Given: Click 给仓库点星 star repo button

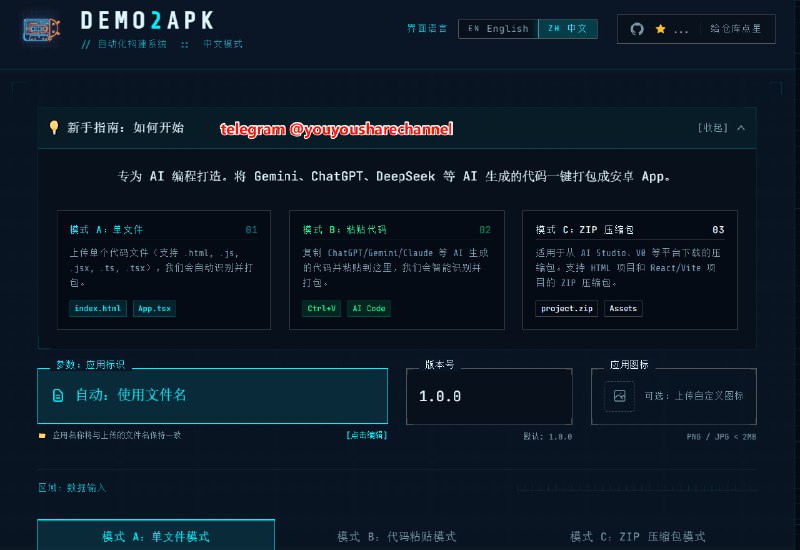Looking at the screenshot, I should pyautogui.click(x=735, y=29).
